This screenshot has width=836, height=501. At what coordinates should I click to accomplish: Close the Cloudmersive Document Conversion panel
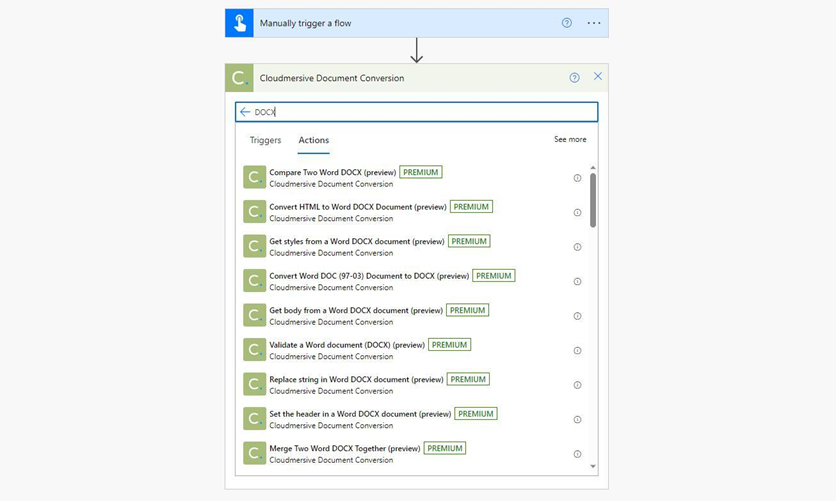tap(598, 77)
